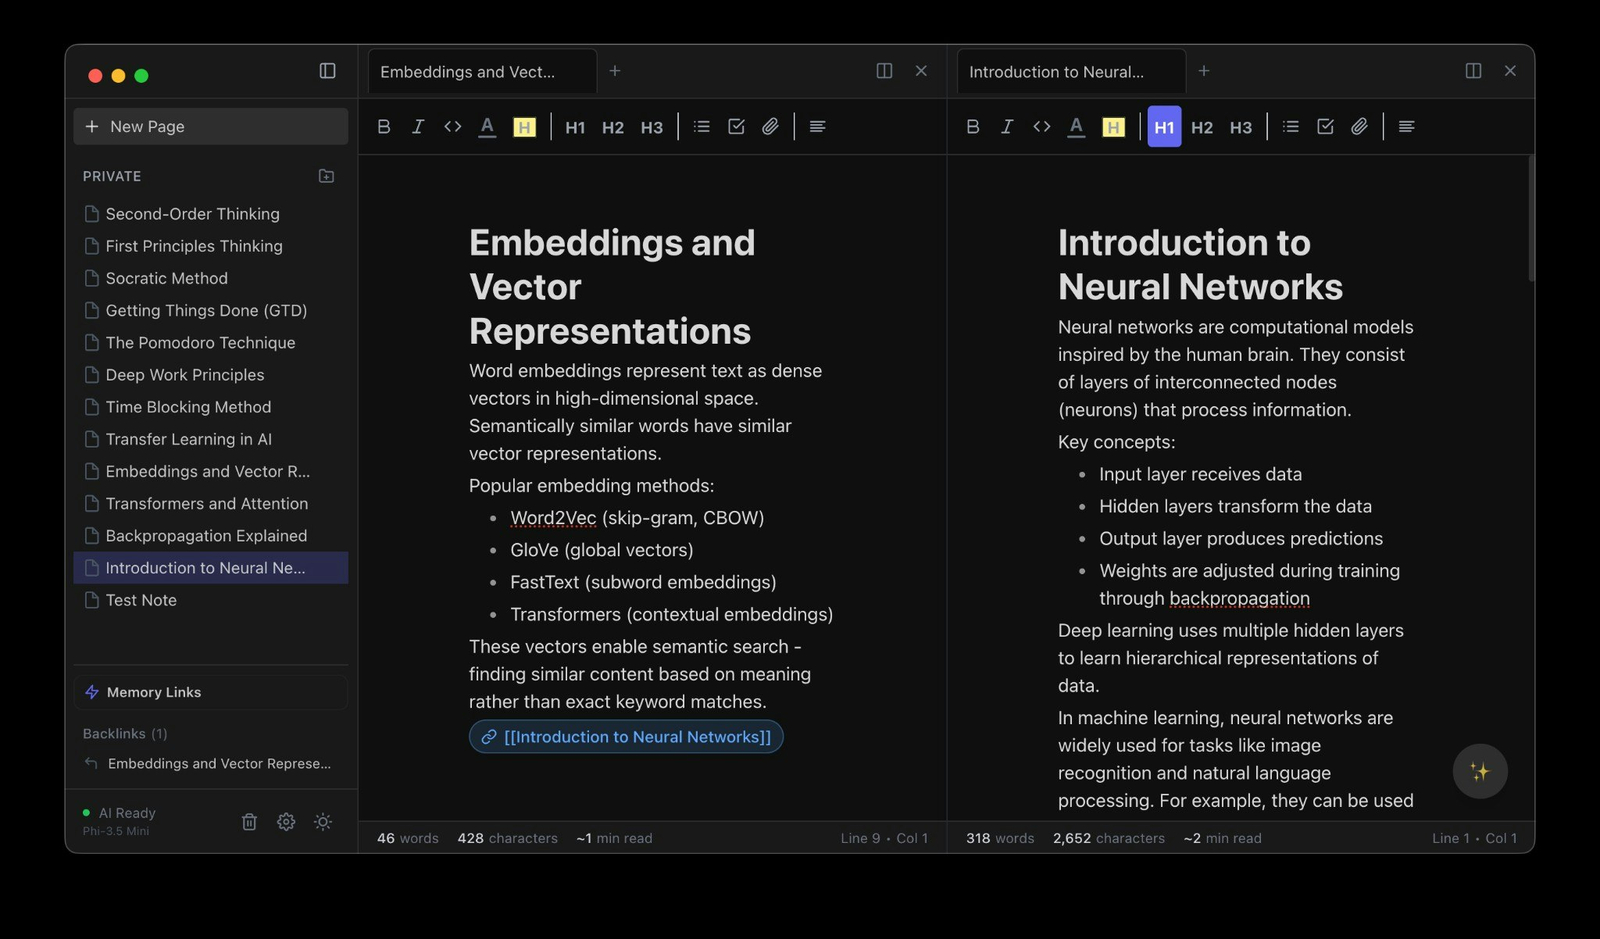Click split view icon in left pane
Screen dimensions: 1600x939
[x=884, y=71]
